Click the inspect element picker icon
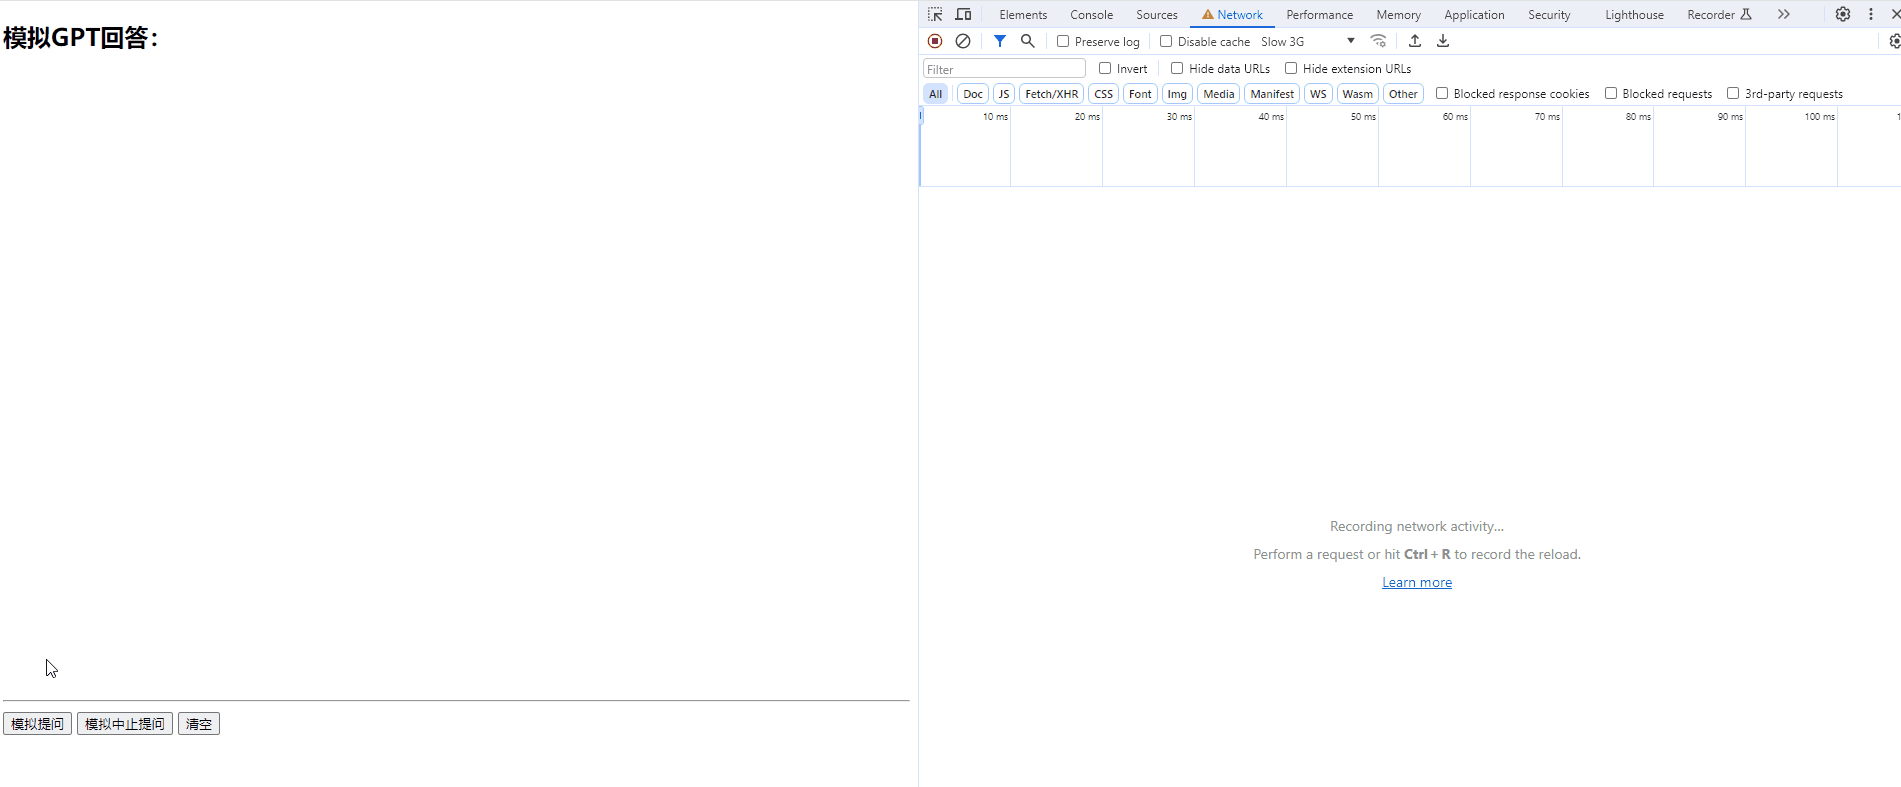The image size is (1901, 787). point(935,14)
